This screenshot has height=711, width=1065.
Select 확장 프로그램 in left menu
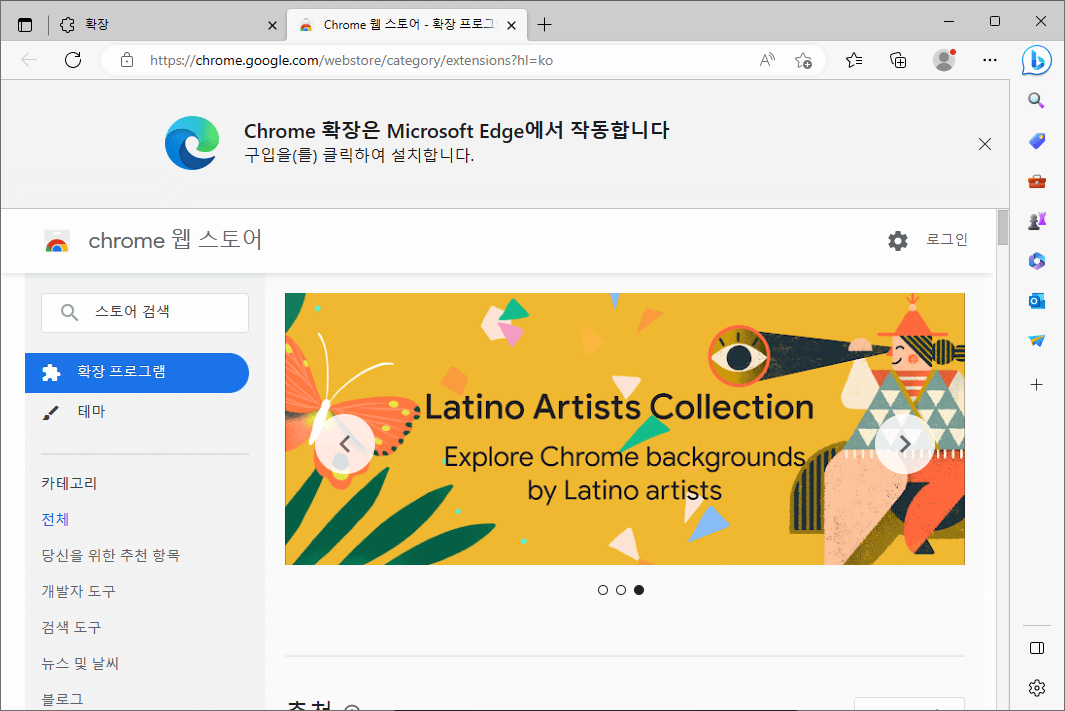[x=137, y=372]
